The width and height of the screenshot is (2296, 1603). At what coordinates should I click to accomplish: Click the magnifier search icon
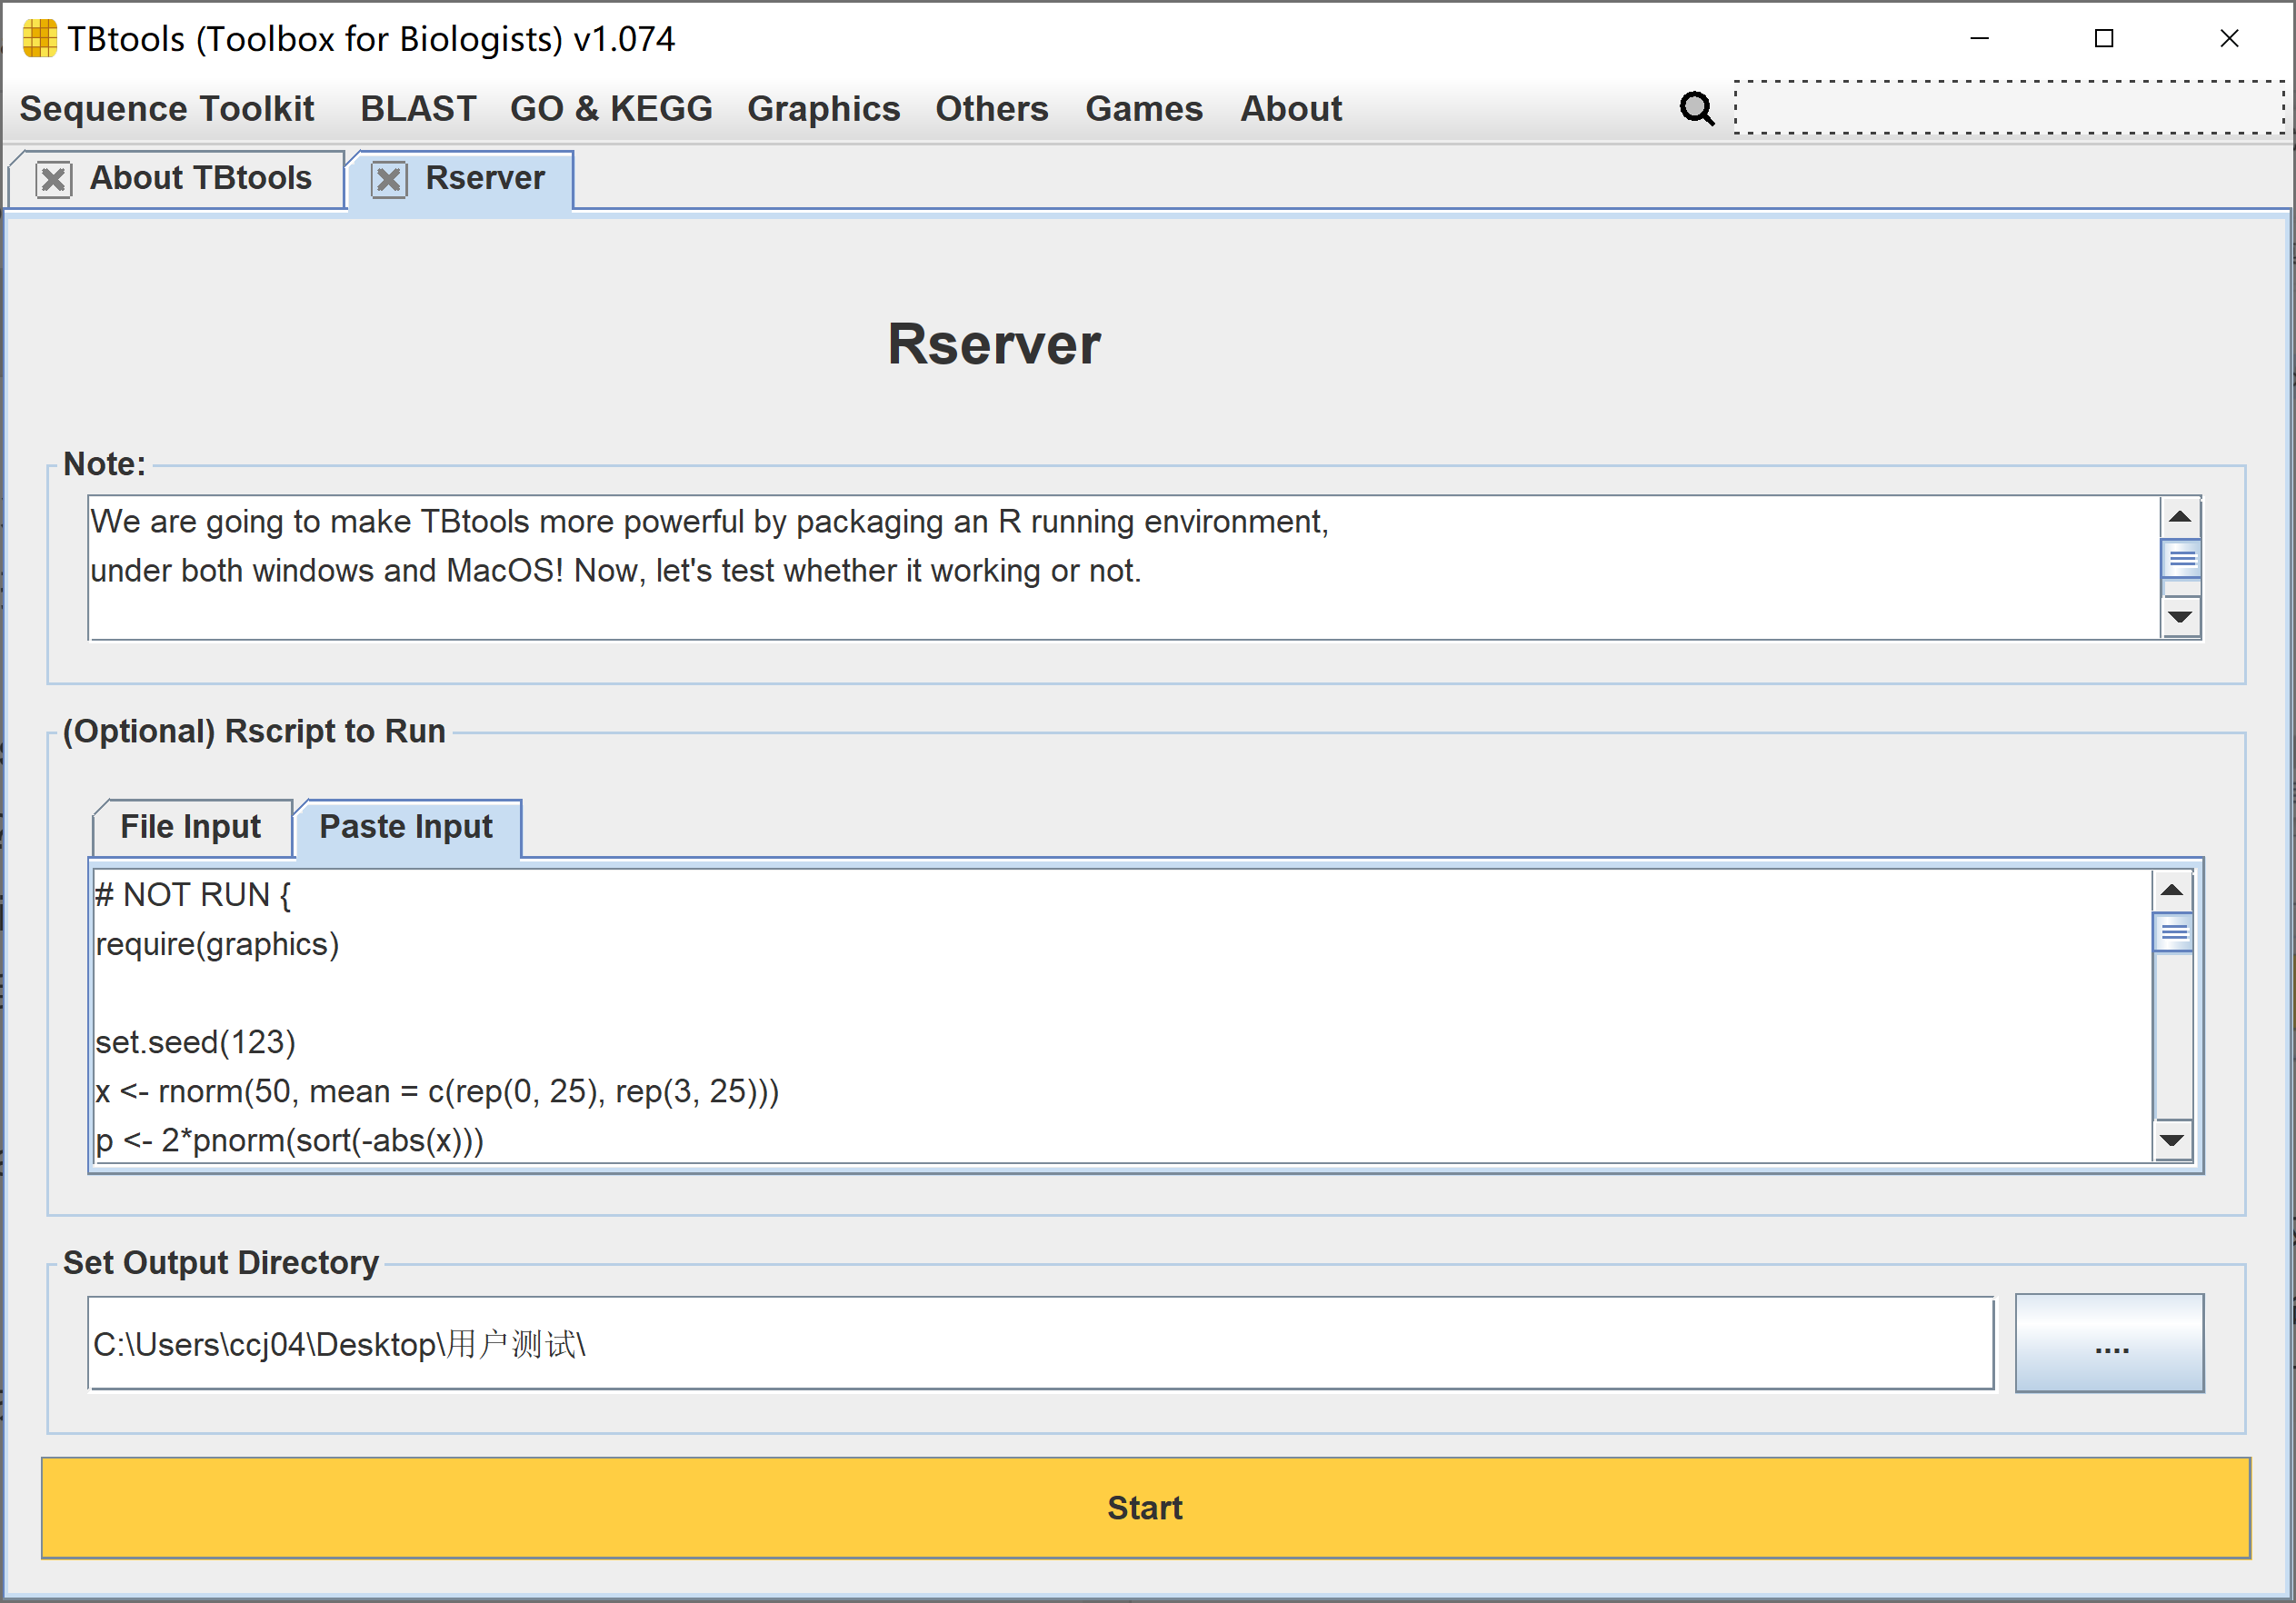[1696, 108]
